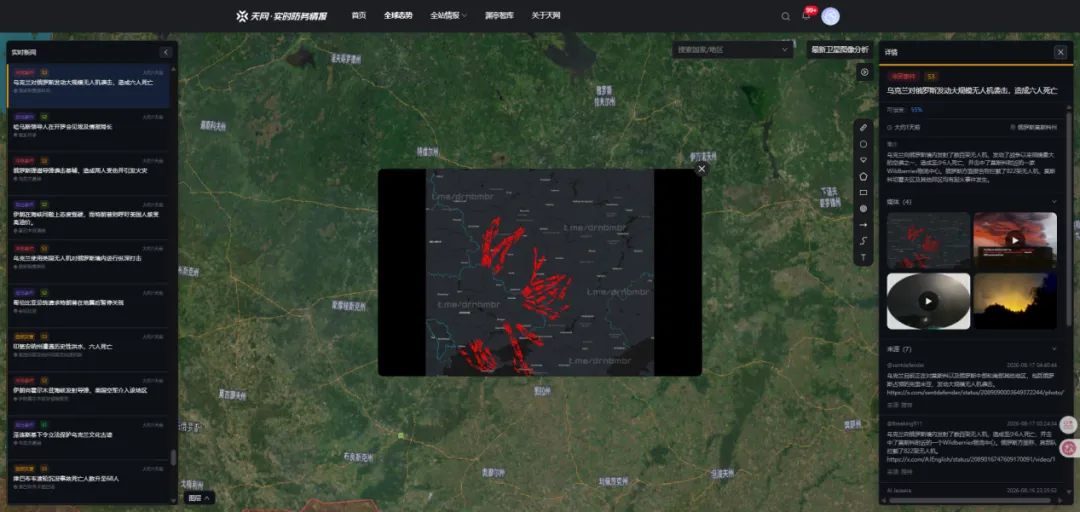Image resolution: width=1080 pixels, height=512 pixels.
Task: Play the sunset sky video thumbnail
Action: point(1015,240)
